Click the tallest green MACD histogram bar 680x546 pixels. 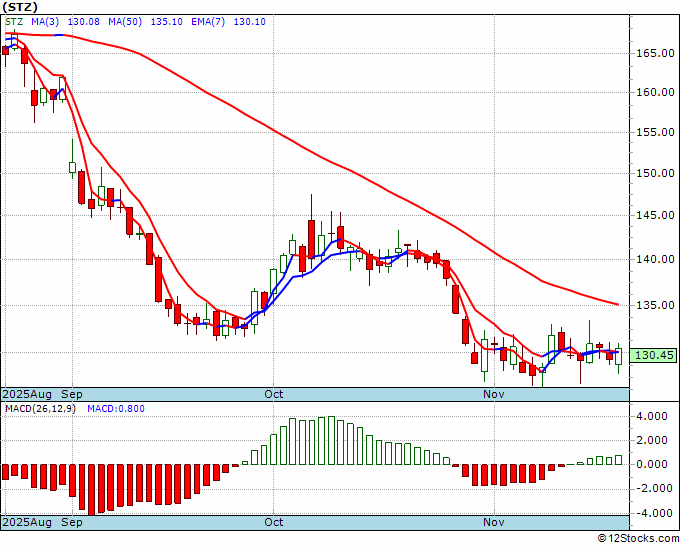tap(331, 440)
